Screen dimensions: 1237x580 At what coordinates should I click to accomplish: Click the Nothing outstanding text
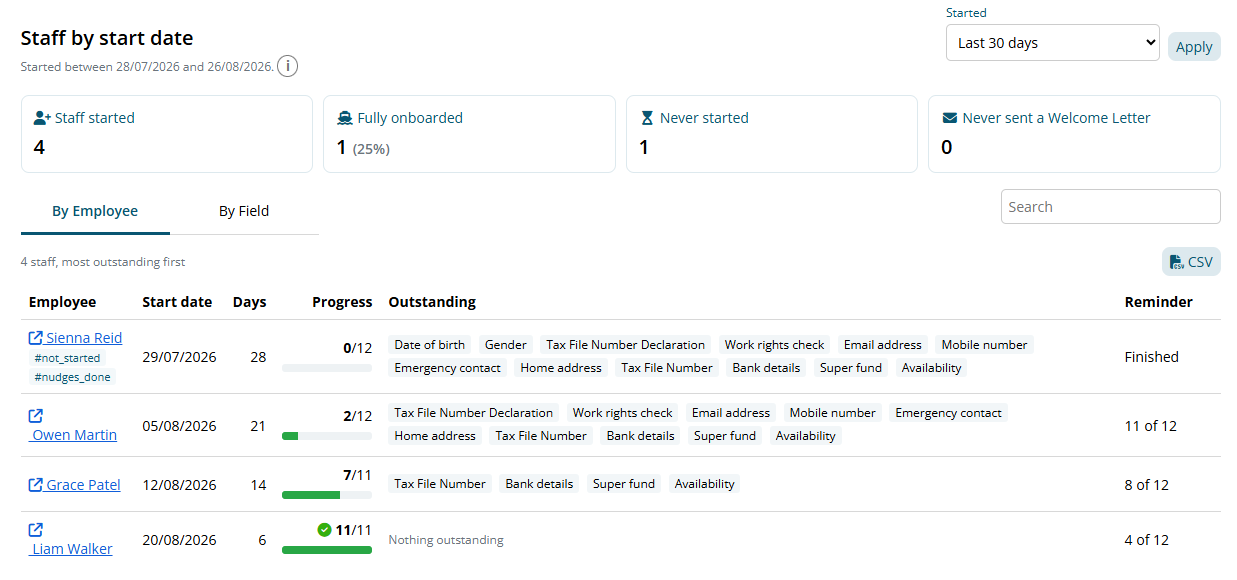(x=446, y=540)
